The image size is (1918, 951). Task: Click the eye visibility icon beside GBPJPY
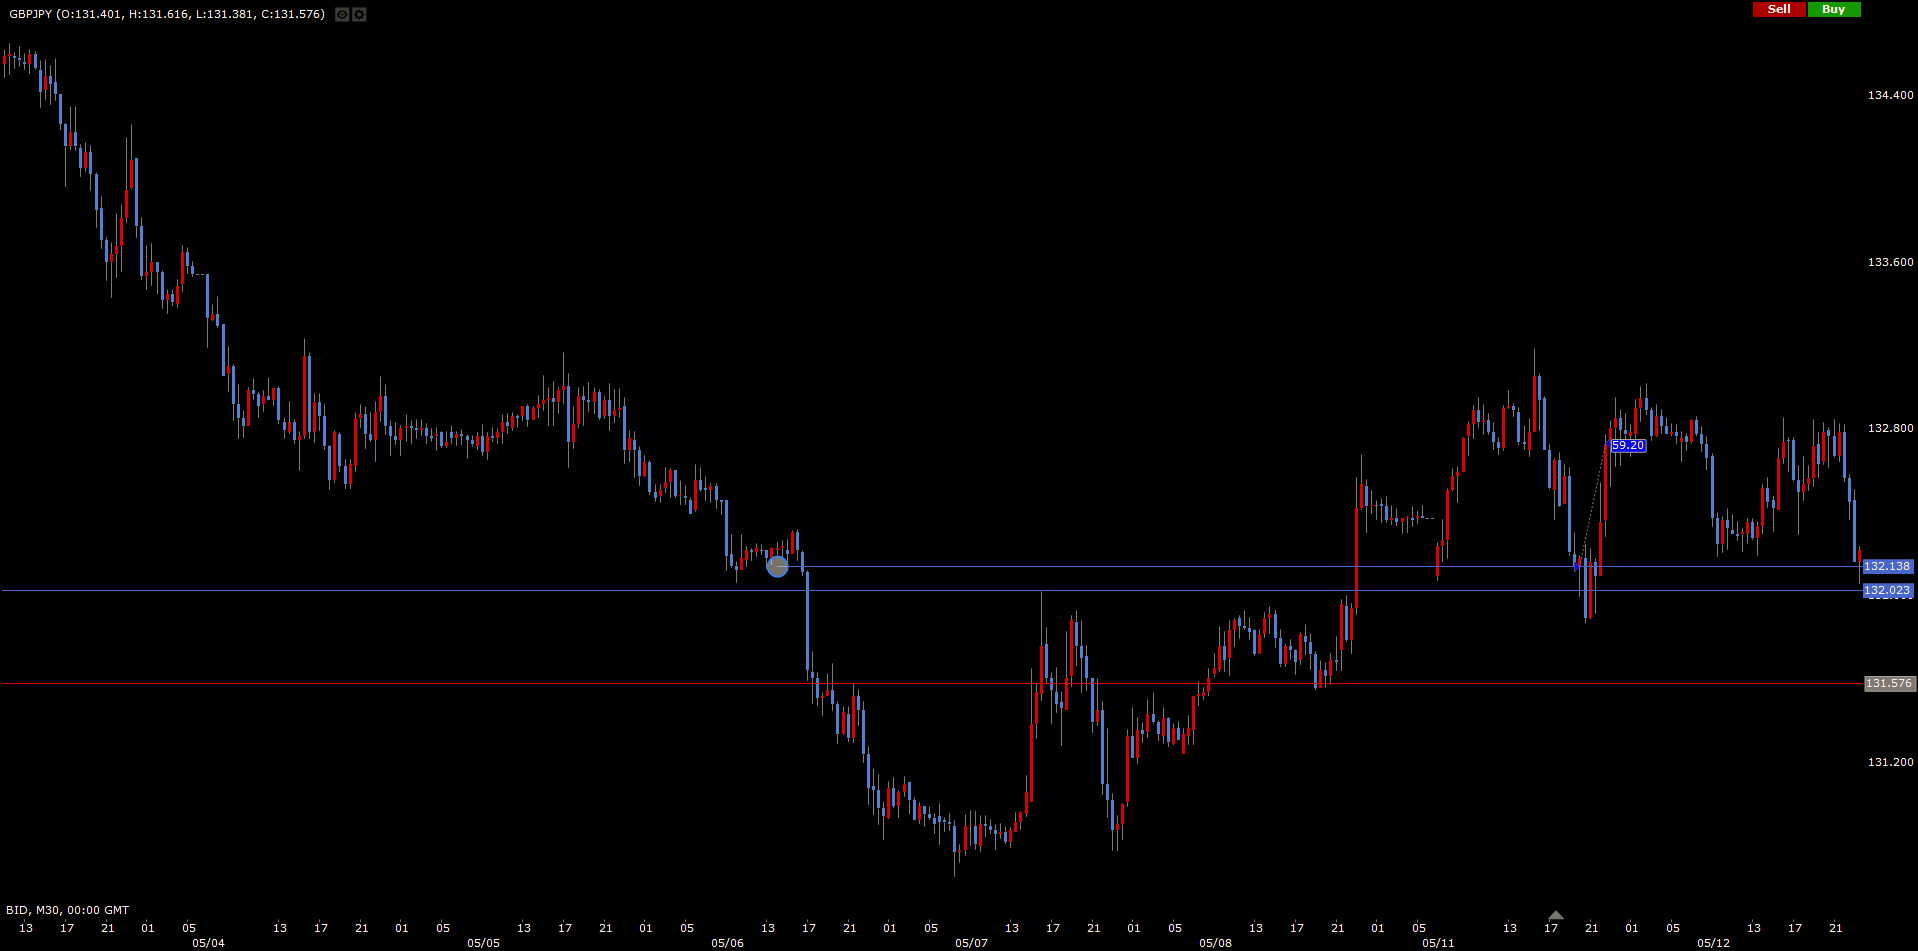point(342,15)
